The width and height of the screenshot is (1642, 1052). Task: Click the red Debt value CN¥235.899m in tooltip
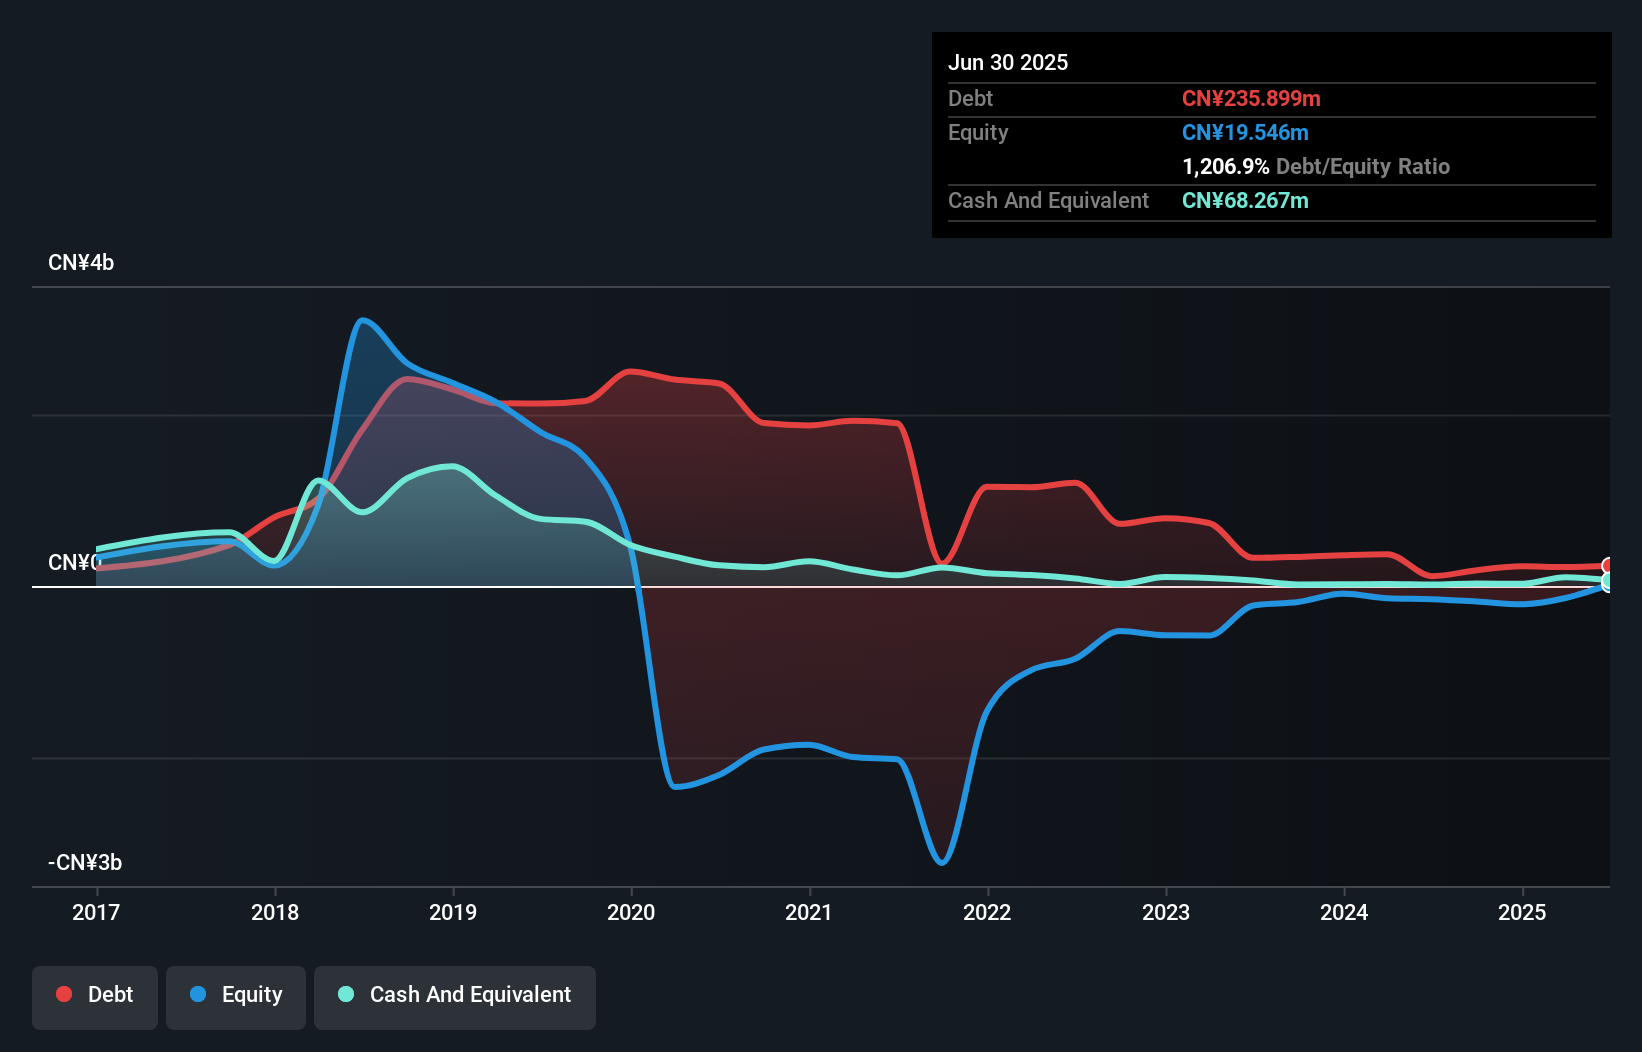[x=1251, y=98]
